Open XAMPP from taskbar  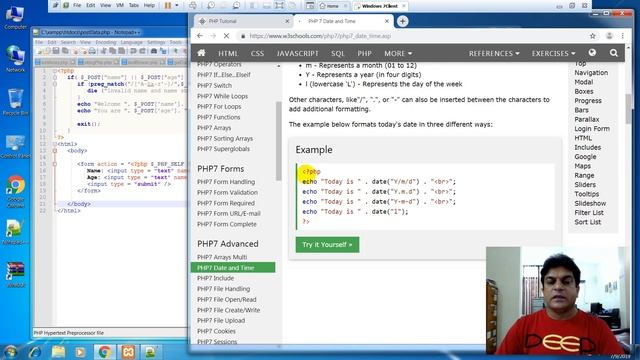(x=128, y=351)
